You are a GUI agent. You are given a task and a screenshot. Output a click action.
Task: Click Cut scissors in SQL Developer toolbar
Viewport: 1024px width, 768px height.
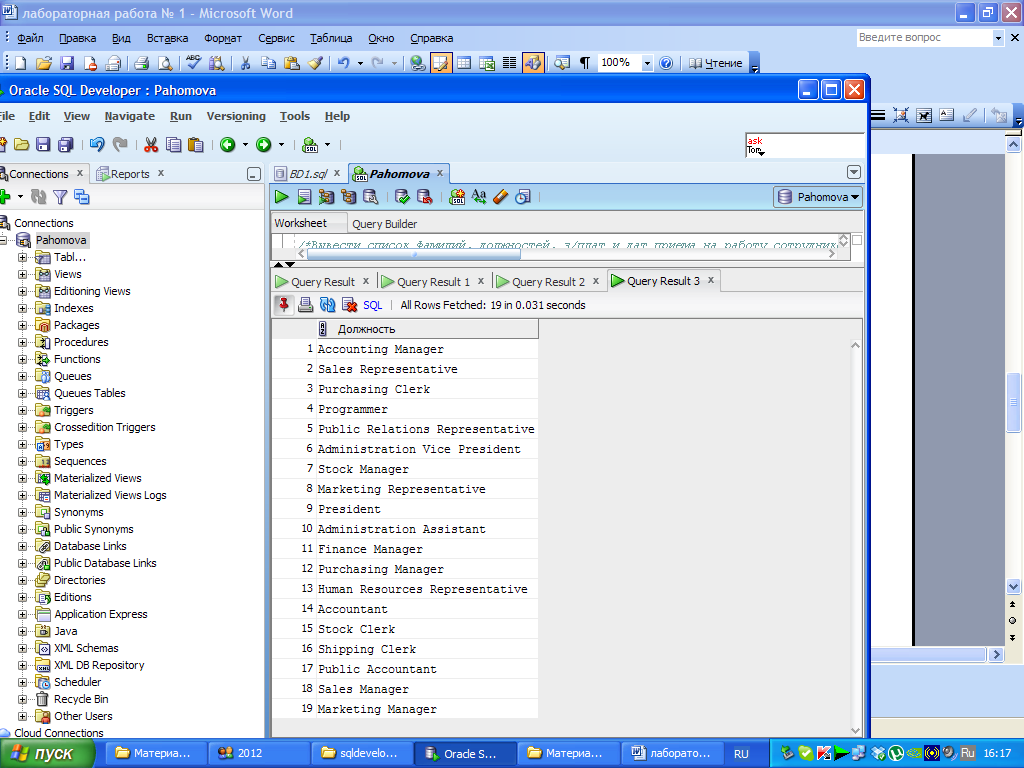click(151, 144)
